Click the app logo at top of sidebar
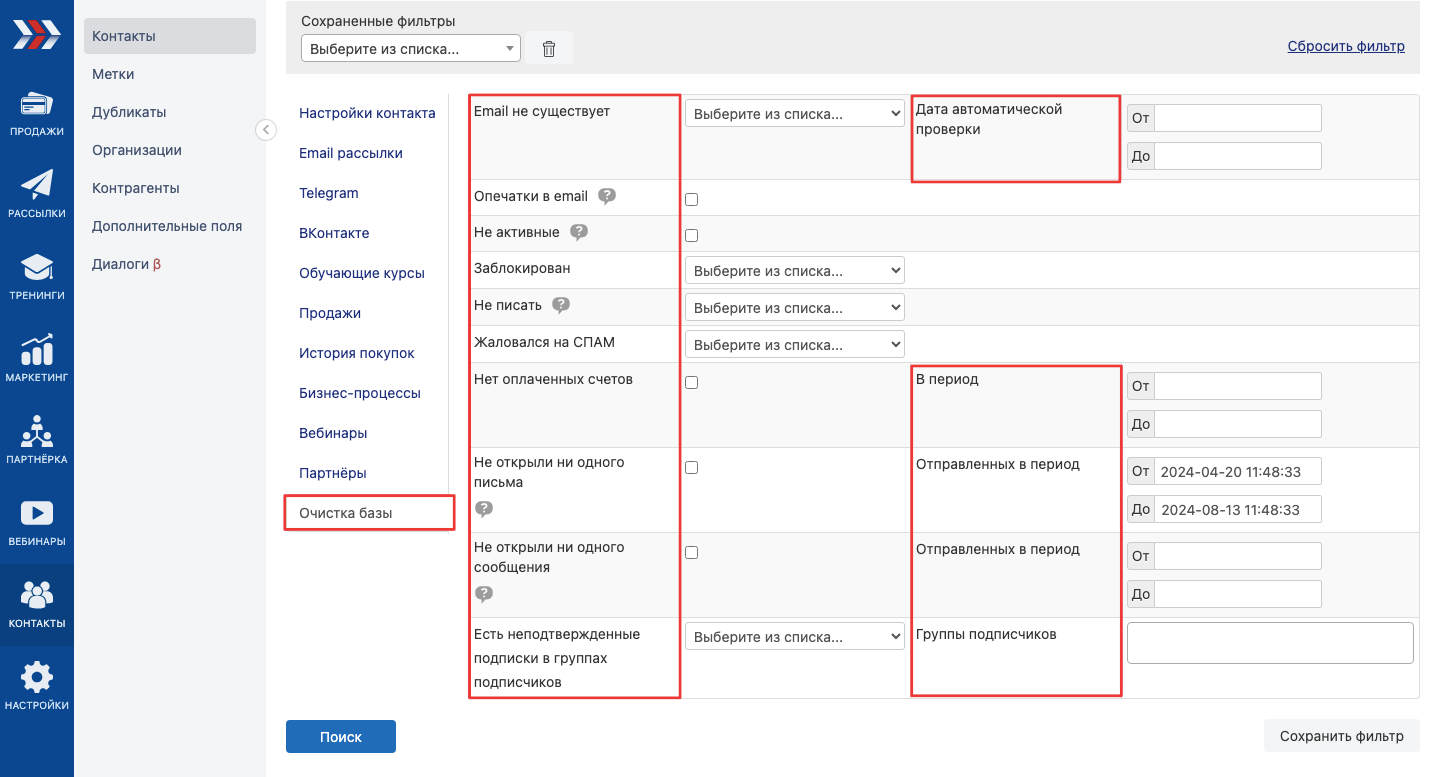 pyautogui.click(x=36, y=34)
